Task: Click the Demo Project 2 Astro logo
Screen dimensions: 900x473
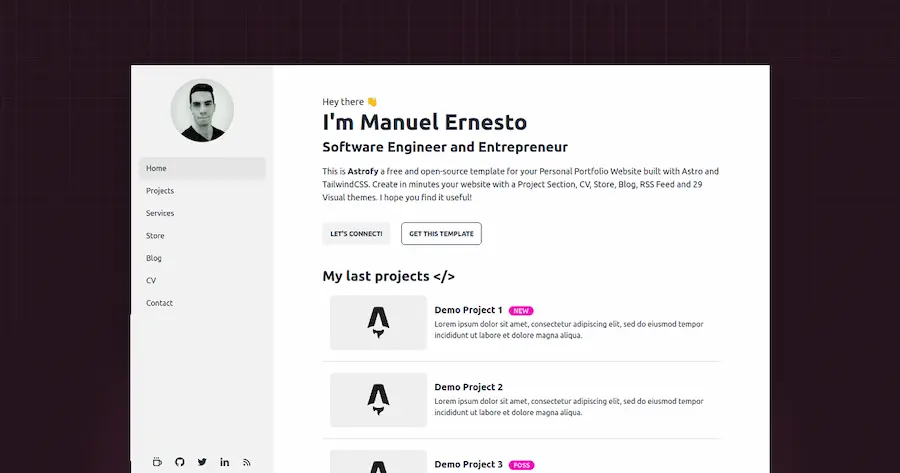Action: [378, 399]
